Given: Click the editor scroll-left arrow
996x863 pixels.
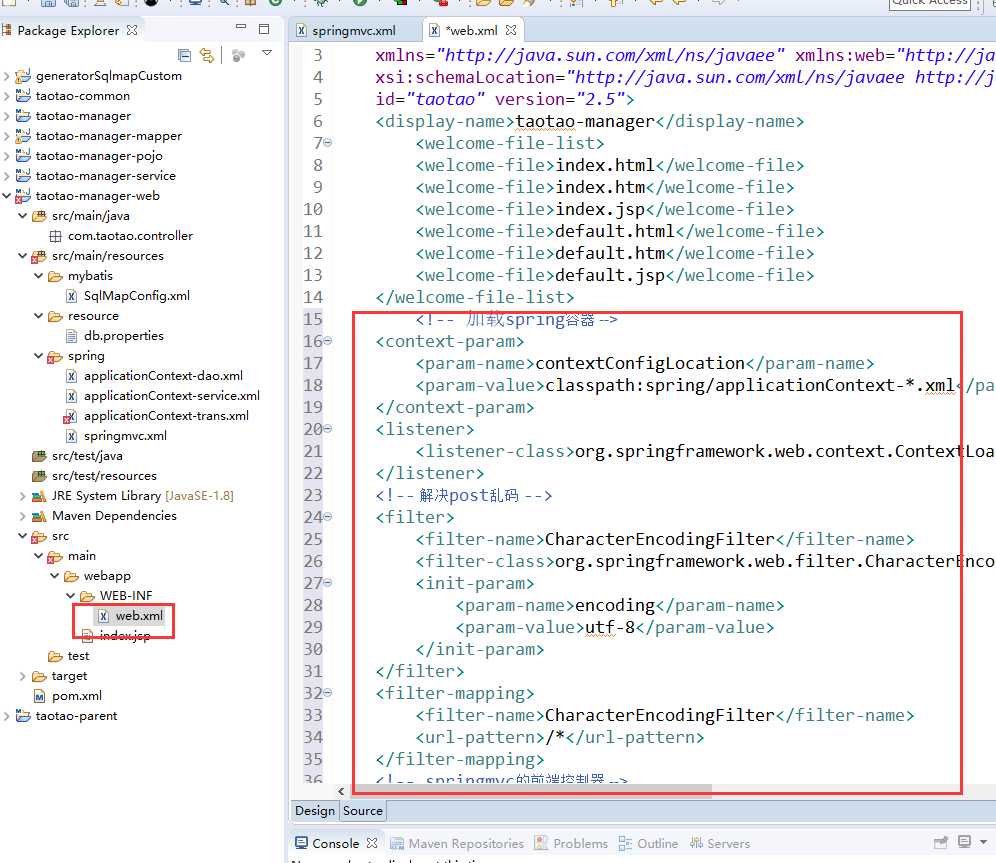Looking at the screenshot, I should click(341, 791).
